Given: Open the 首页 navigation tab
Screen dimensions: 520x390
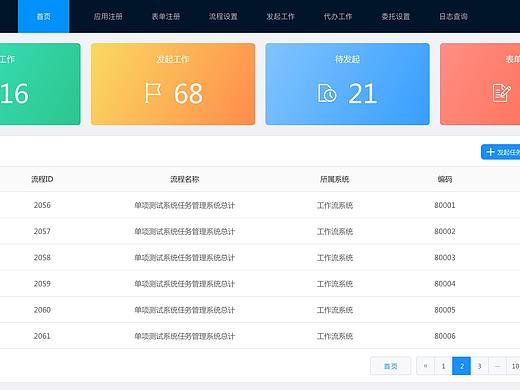Looking at the screenshot, I should click(x=43, y=16).
